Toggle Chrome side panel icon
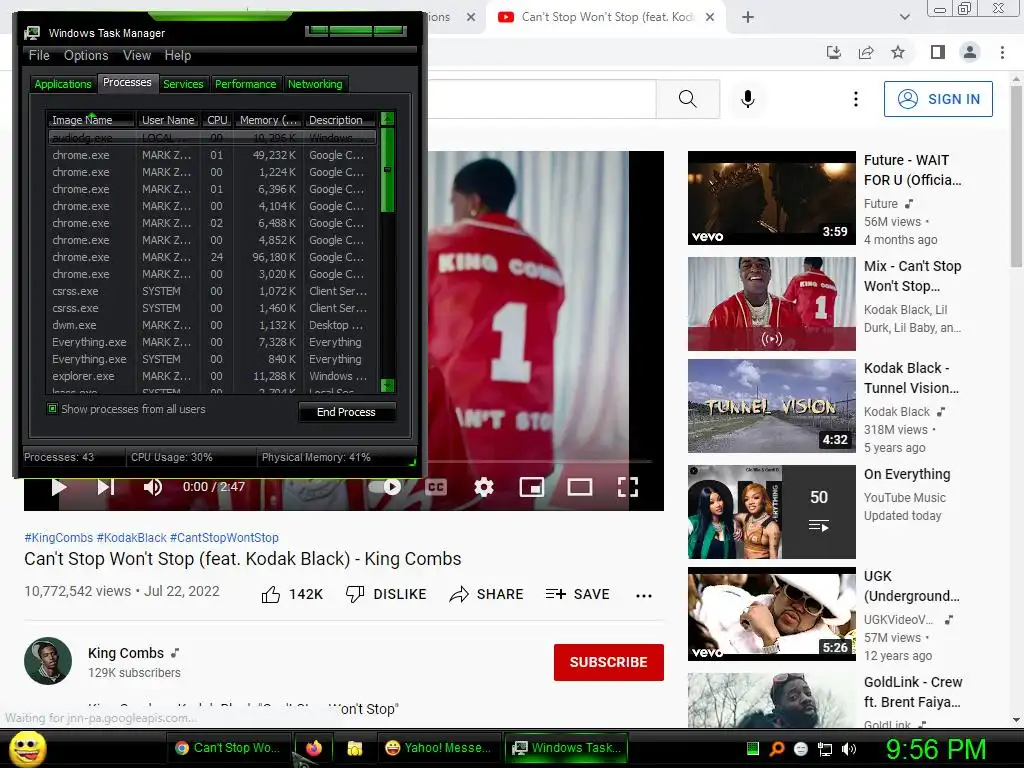 click(938, 52)
